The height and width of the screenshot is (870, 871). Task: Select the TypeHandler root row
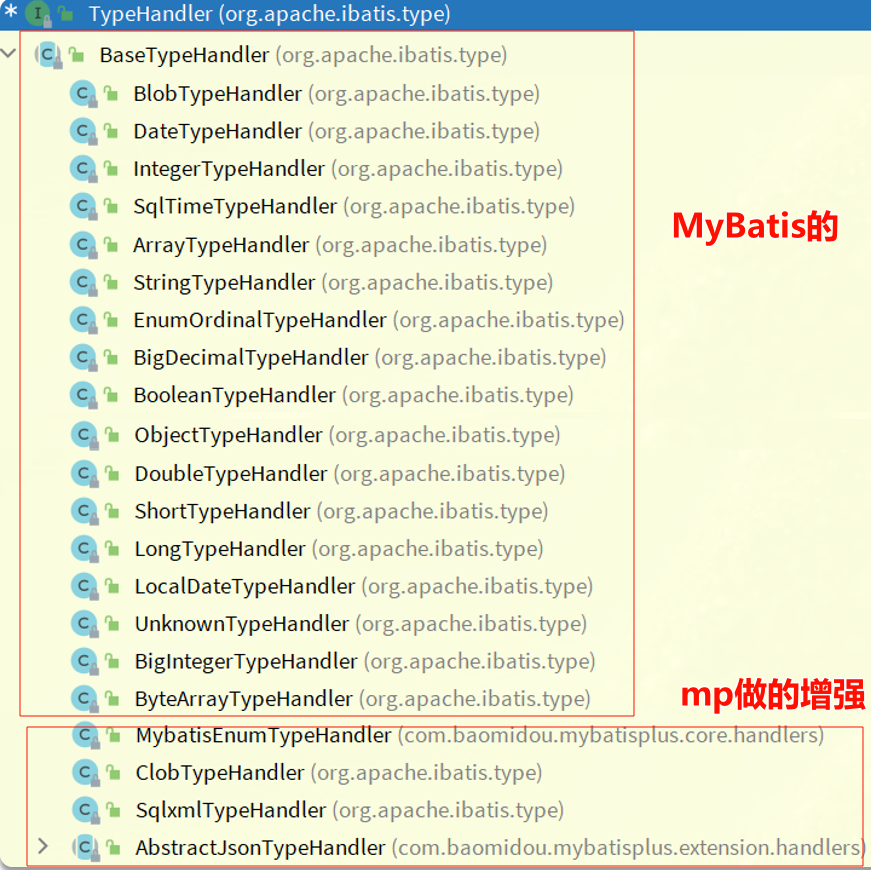point(436,14)
